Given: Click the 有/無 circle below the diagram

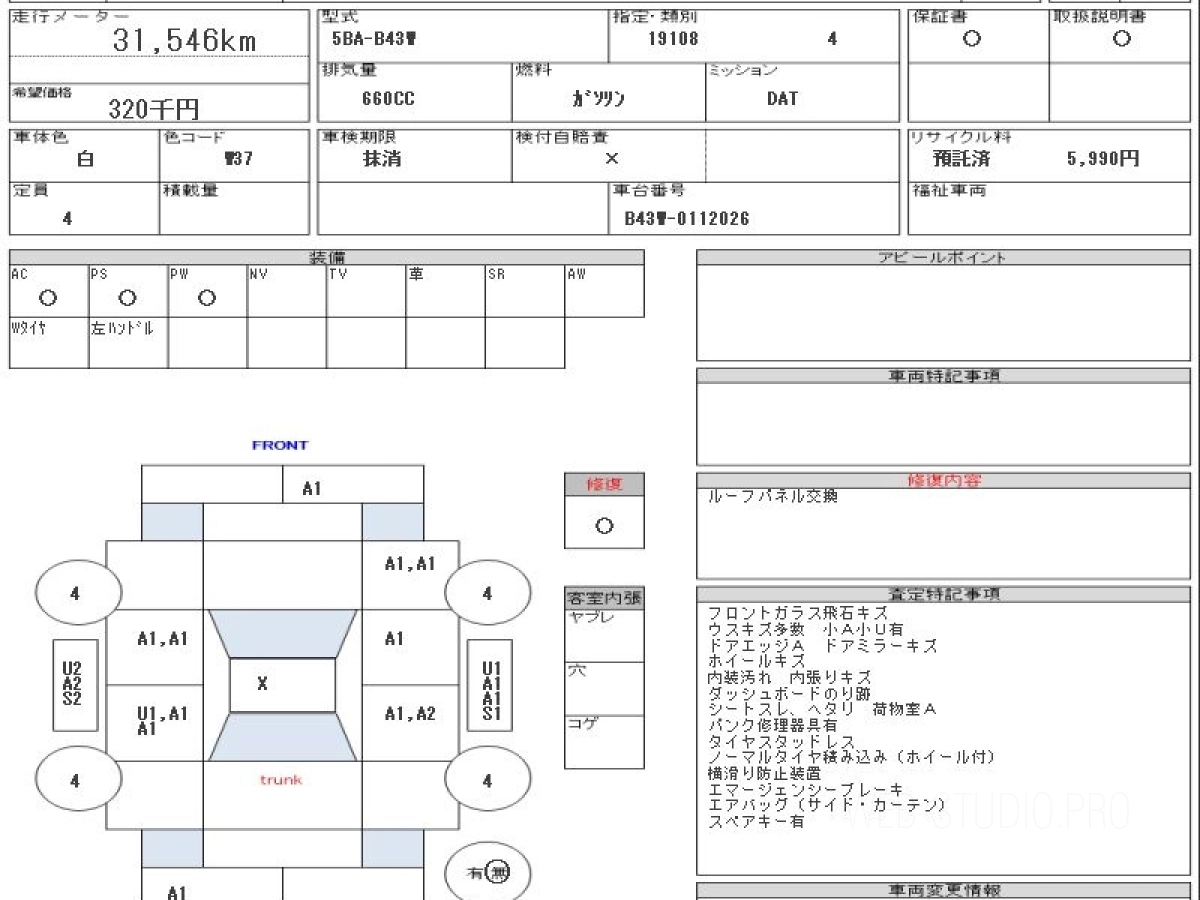Looking at the screenshot, I should click(487, 873).
